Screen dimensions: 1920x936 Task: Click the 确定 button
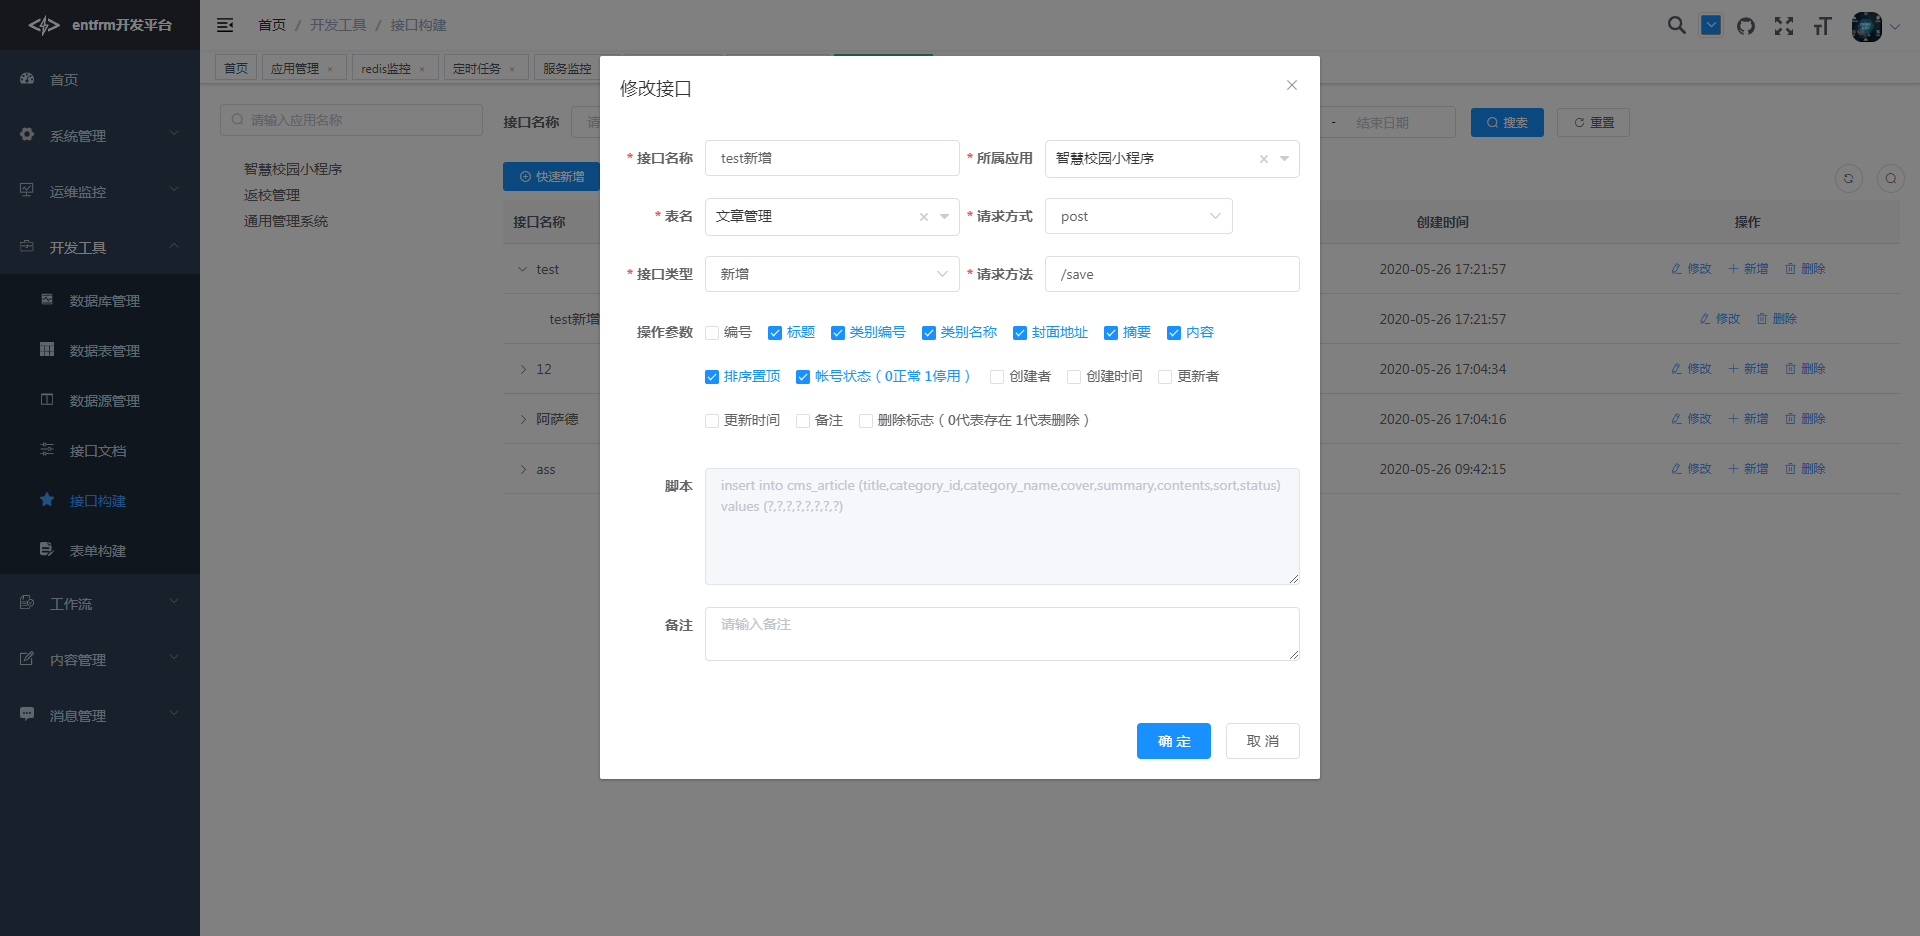[1174, 741]
